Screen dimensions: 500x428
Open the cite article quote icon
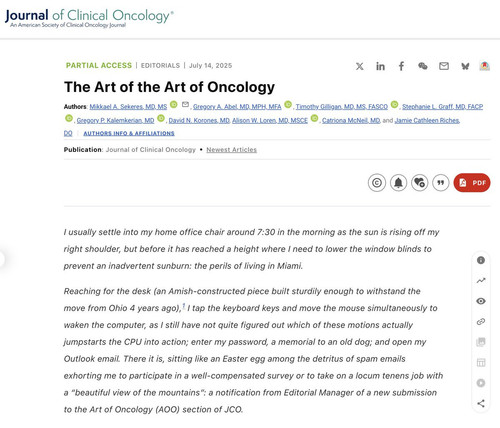tap(441, 183)
